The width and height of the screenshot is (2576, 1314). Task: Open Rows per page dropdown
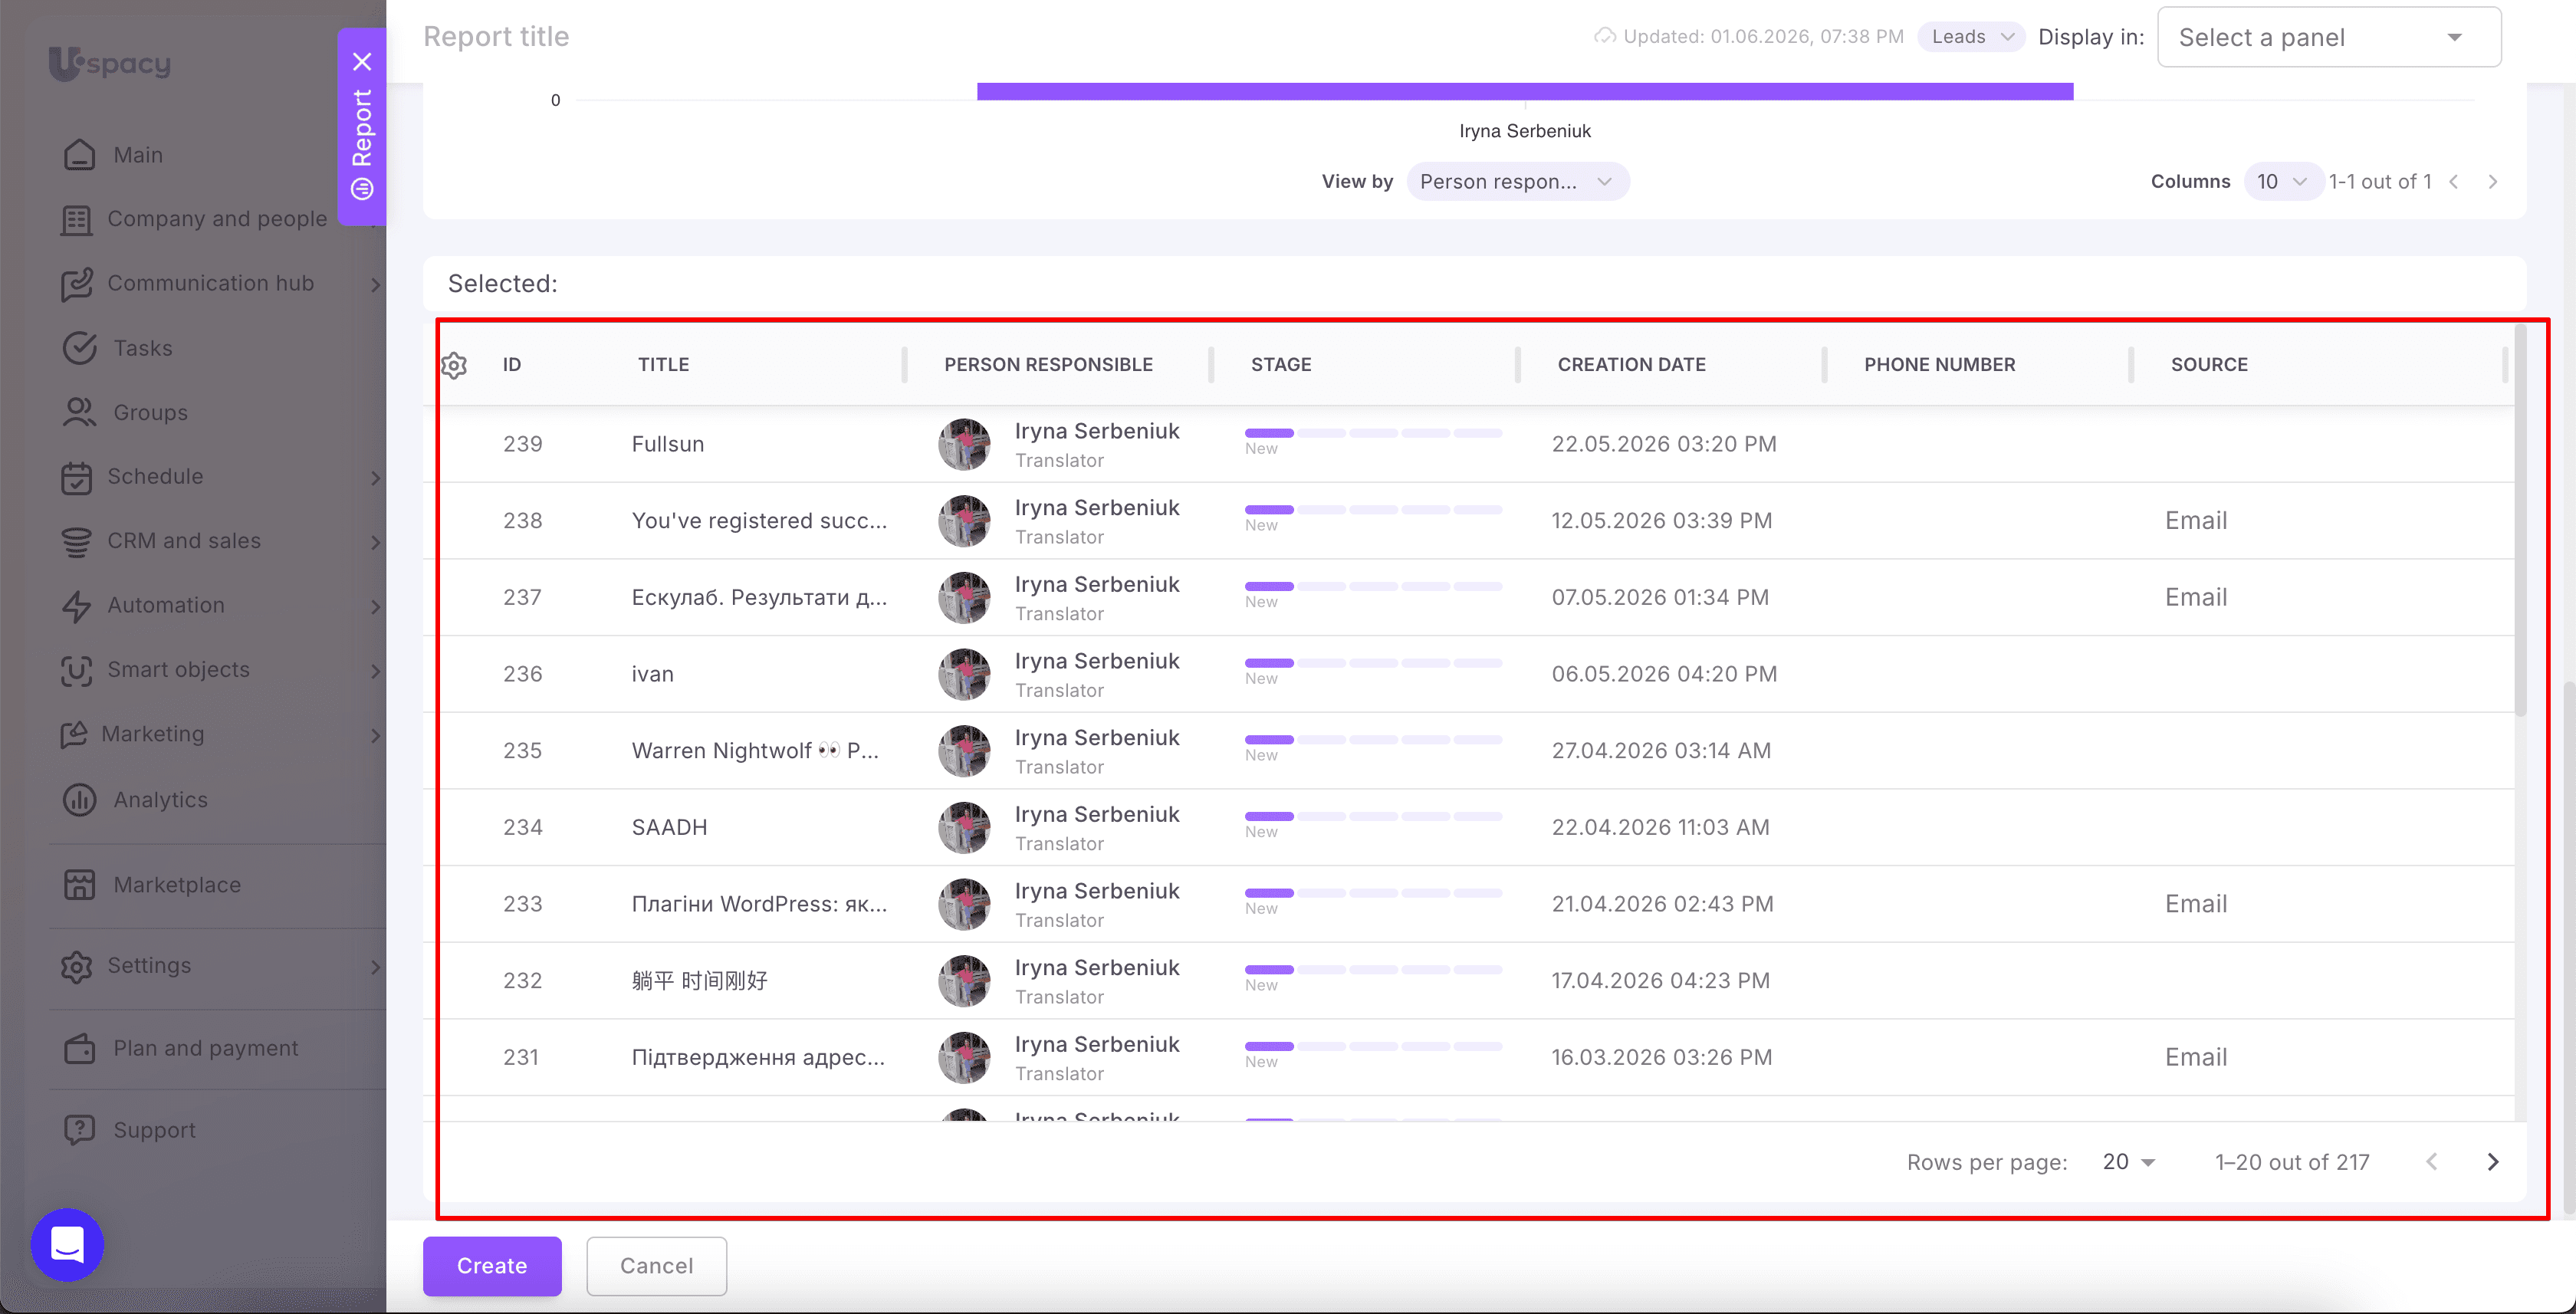(x=2129, y=1162)
